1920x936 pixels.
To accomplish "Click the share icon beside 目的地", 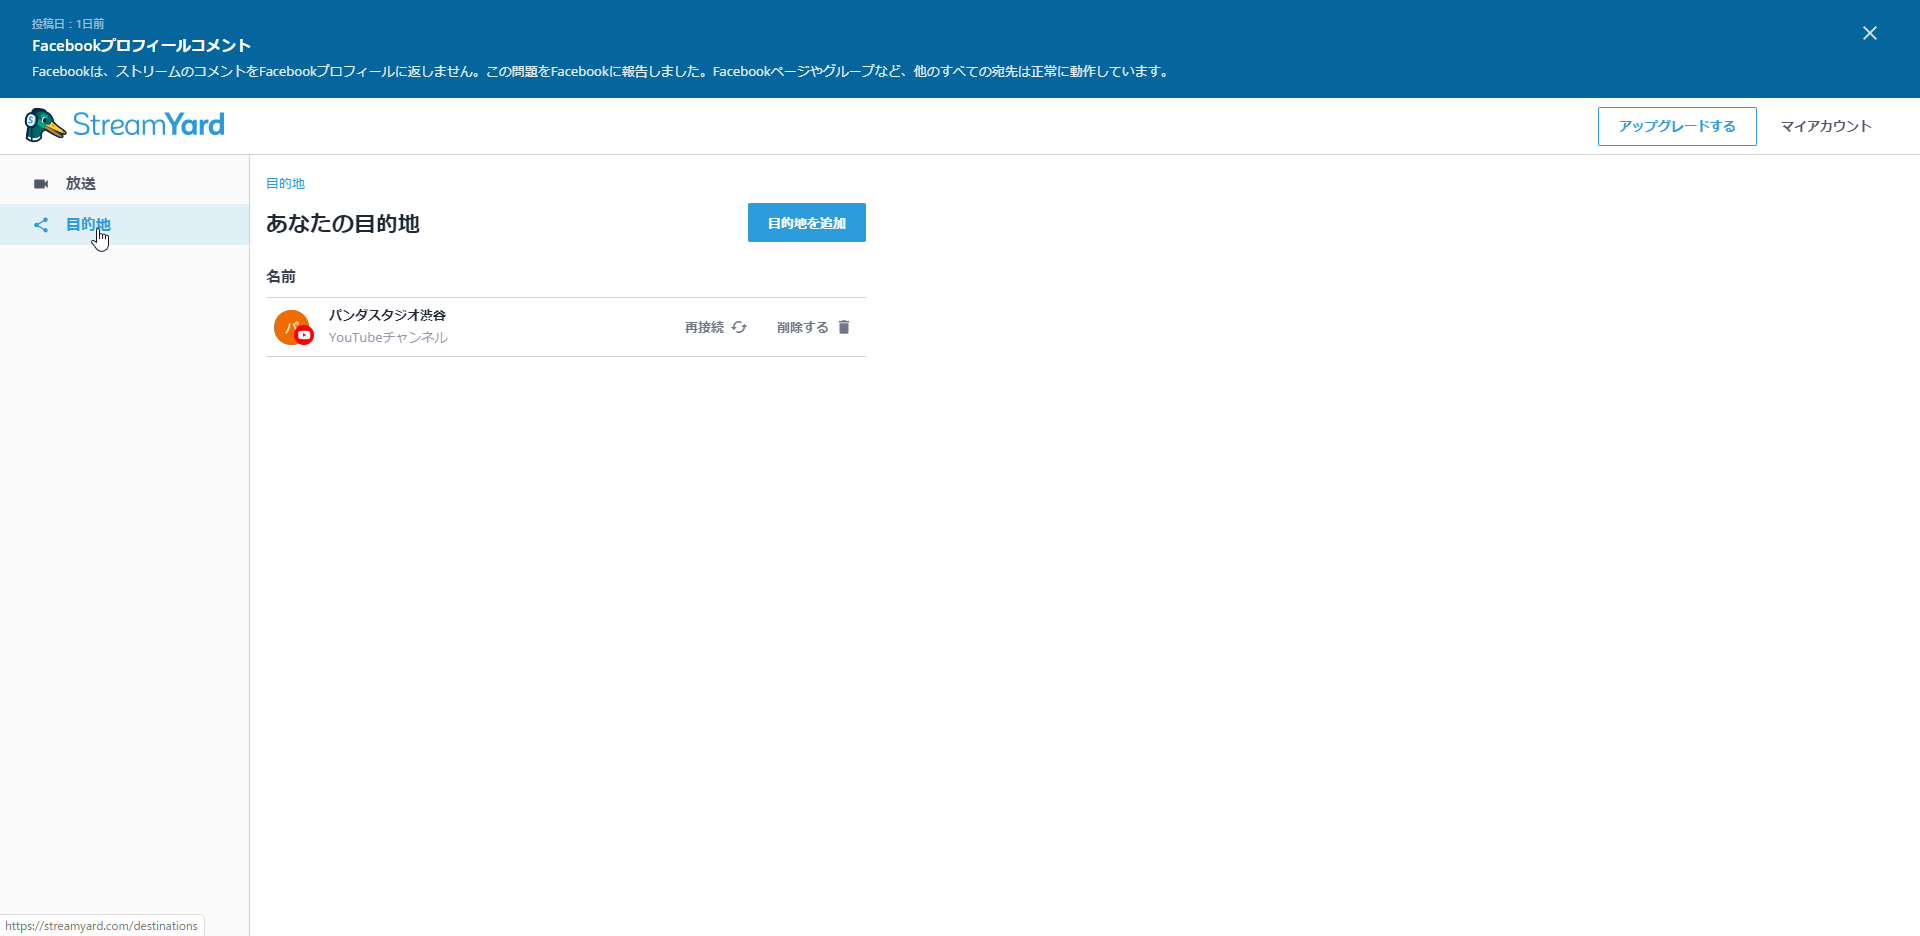I will click(x=41, y=225).
